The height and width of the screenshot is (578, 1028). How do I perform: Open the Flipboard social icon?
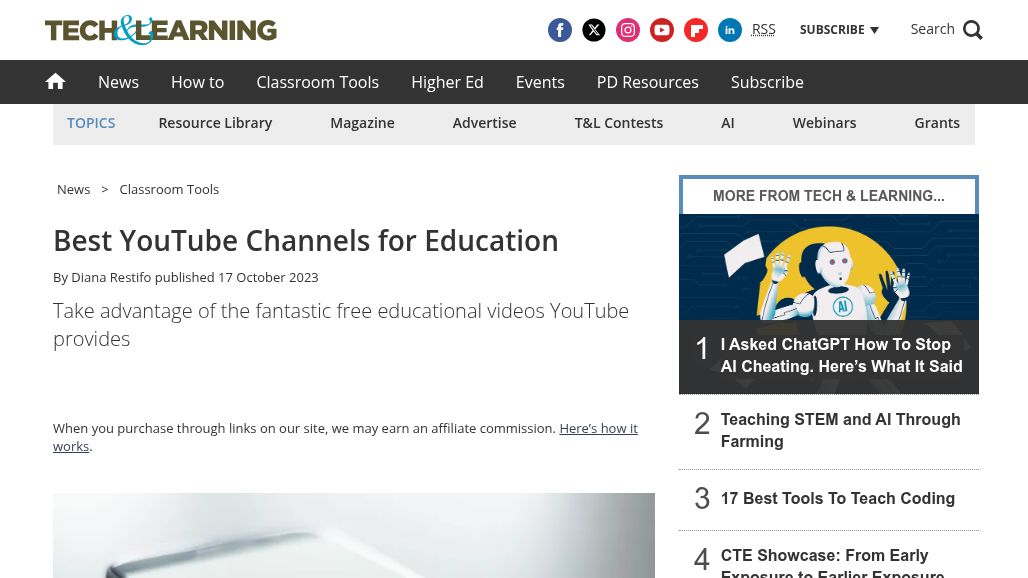coord(696,30)
